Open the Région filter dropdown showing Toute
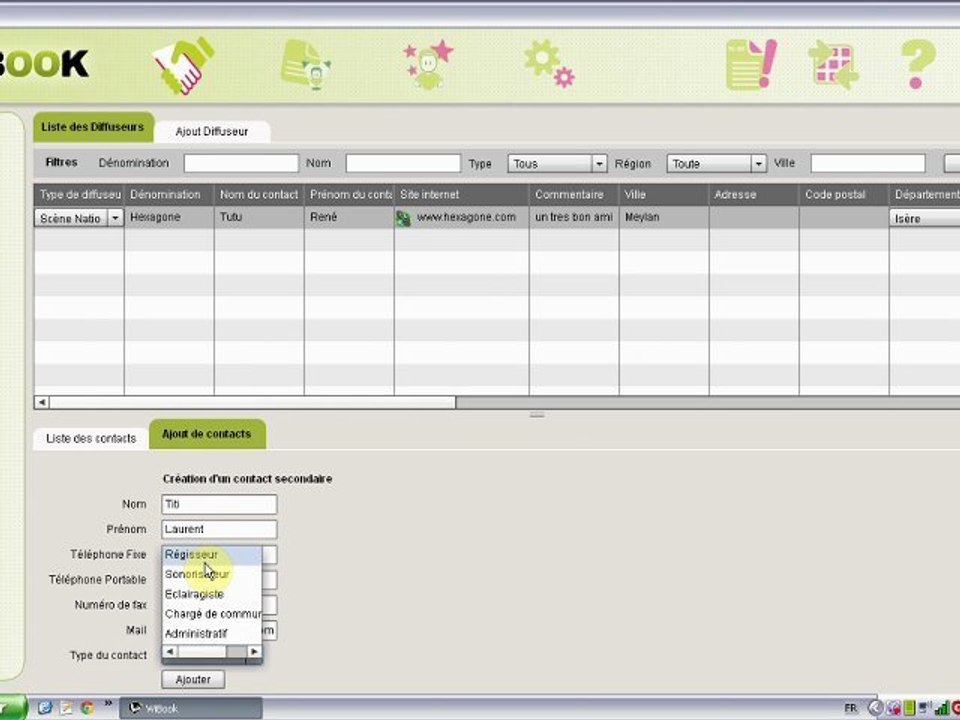 point(716,163)
